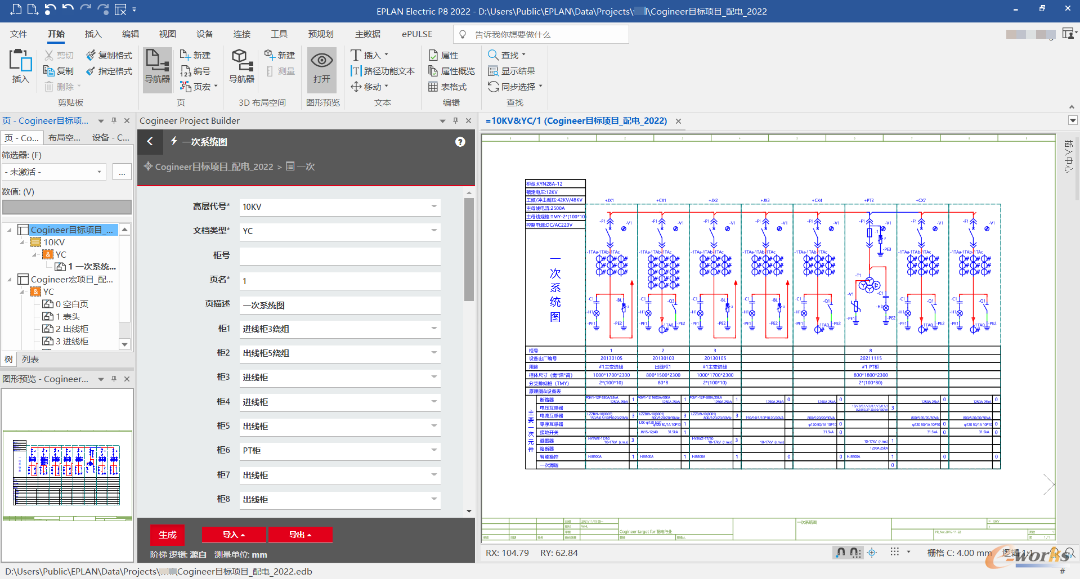Open the 文件 menu tab
The image size is (1080, 579).
(19, 34)
